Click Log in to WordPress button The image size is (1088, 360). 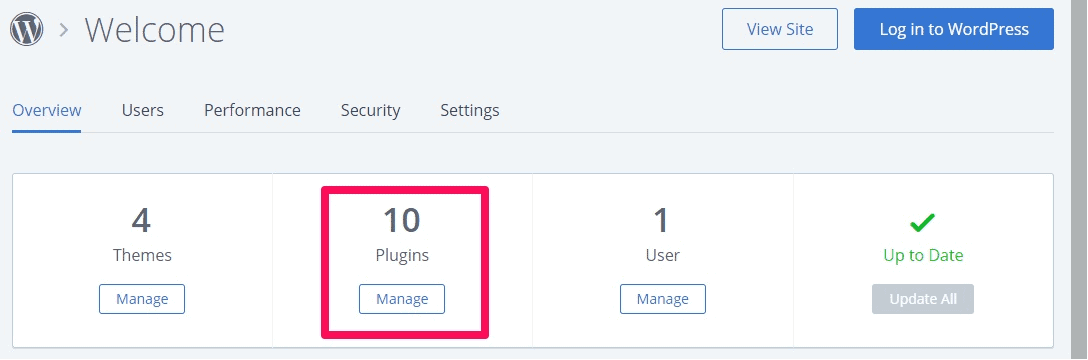point(953,29)
